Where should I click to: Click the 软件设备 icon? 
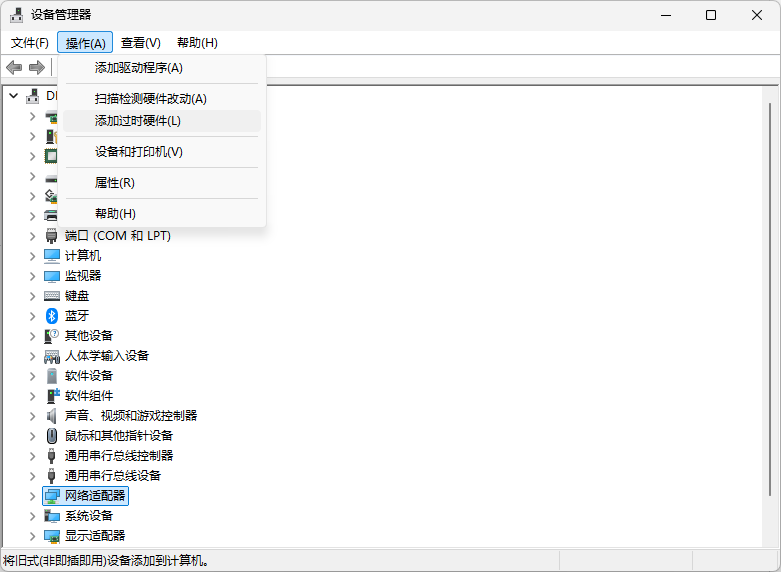[52, 376]
